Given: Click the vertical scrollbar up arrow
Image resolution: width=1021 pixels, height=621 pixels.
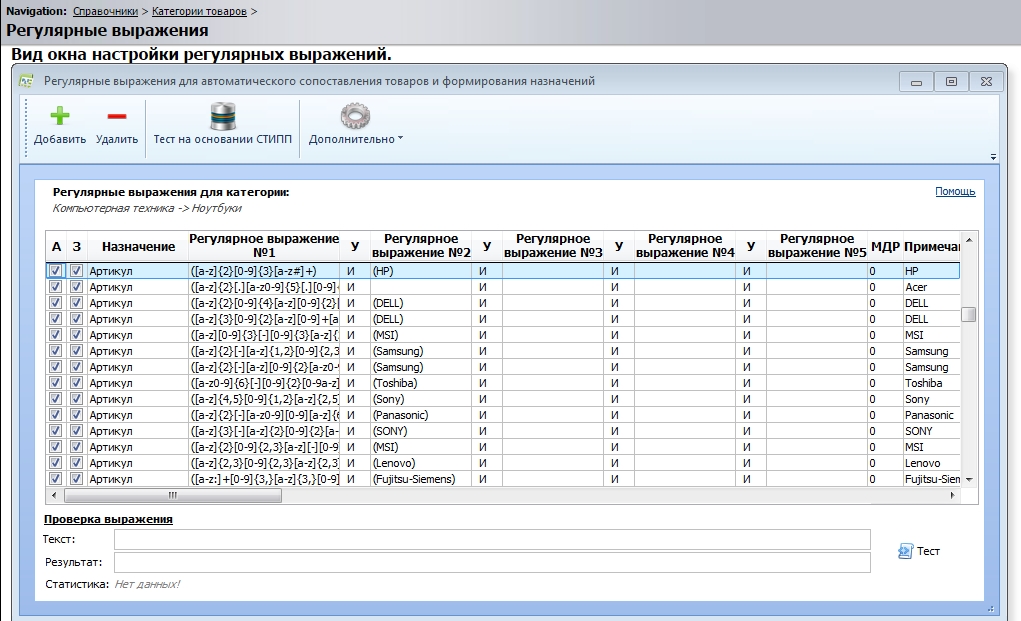Looking at the screenshot, I should tap(969, 240).
